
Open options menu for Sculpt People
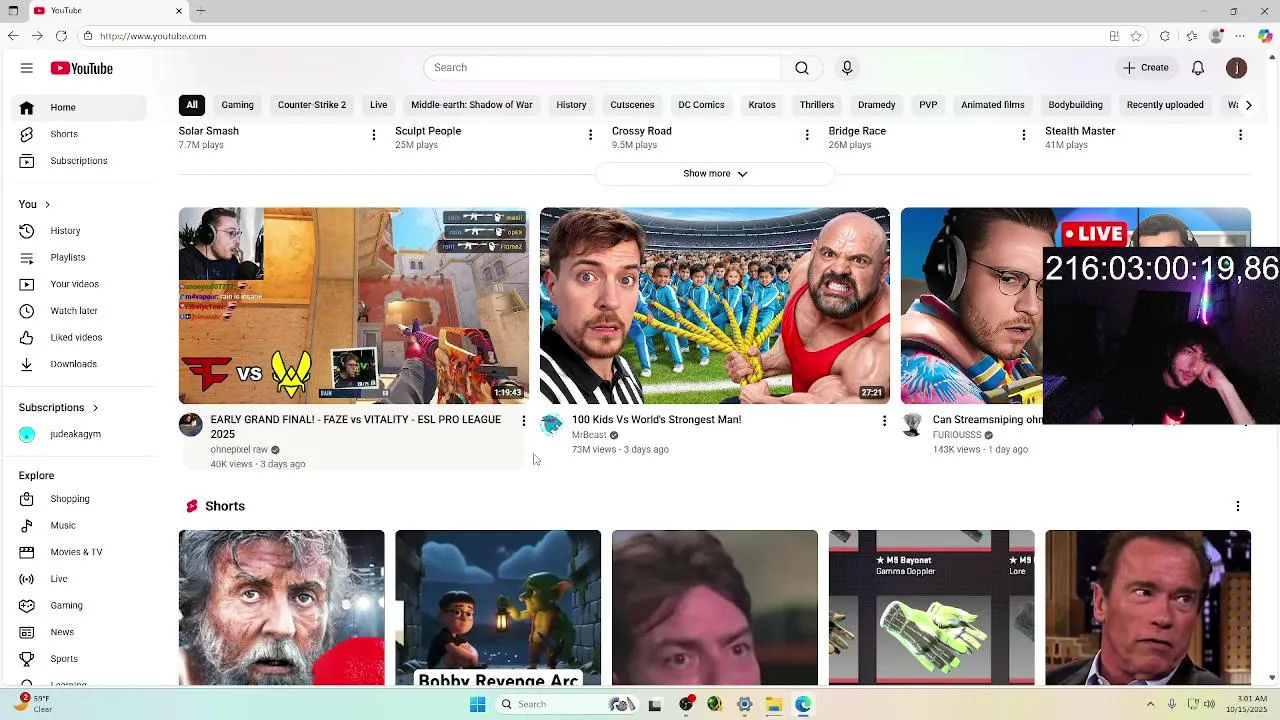click(590, 135)
